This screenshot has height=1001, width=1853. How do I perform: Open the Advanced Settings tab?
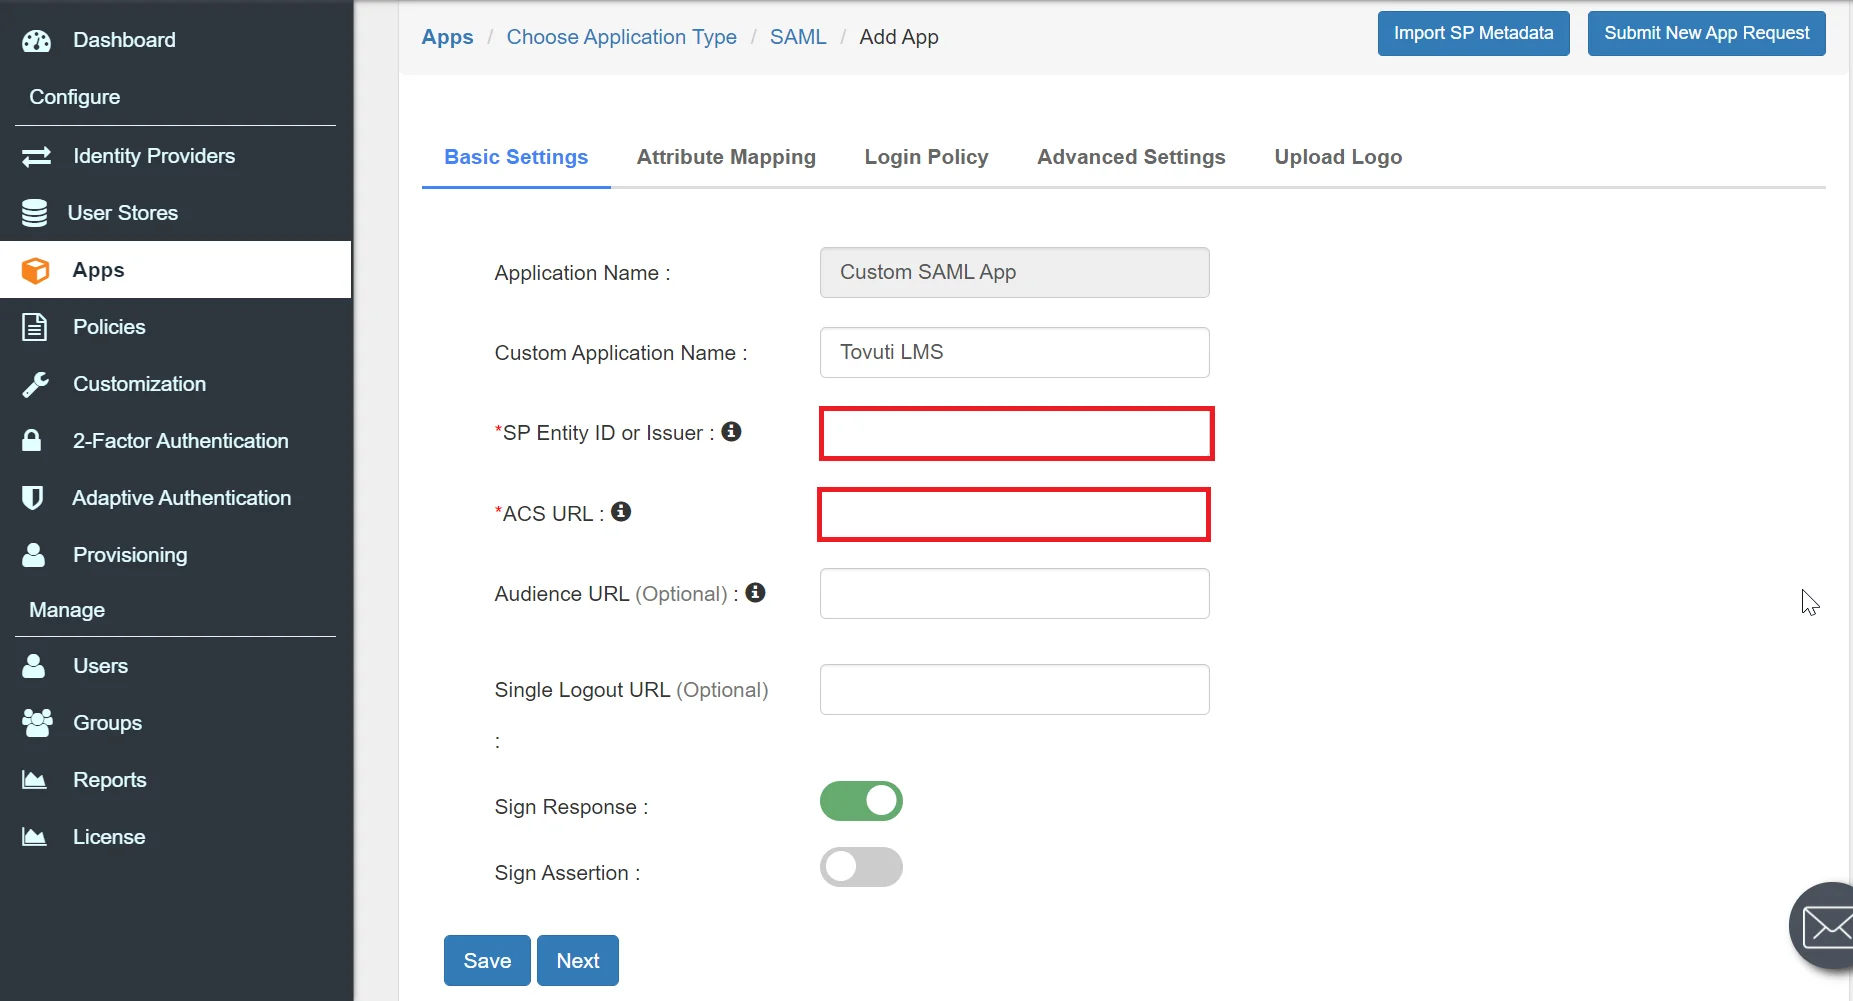tap(1131, 157)
